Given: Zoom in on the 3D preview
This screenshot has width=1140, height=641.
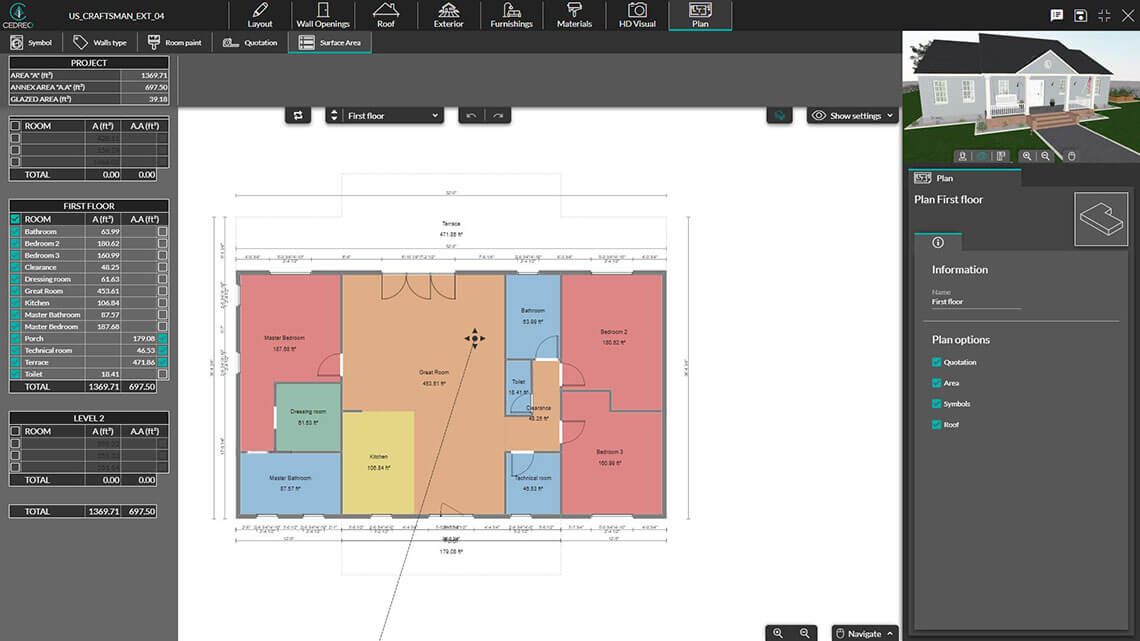Looking at the screenshot, I should [x=1027, y=155].
